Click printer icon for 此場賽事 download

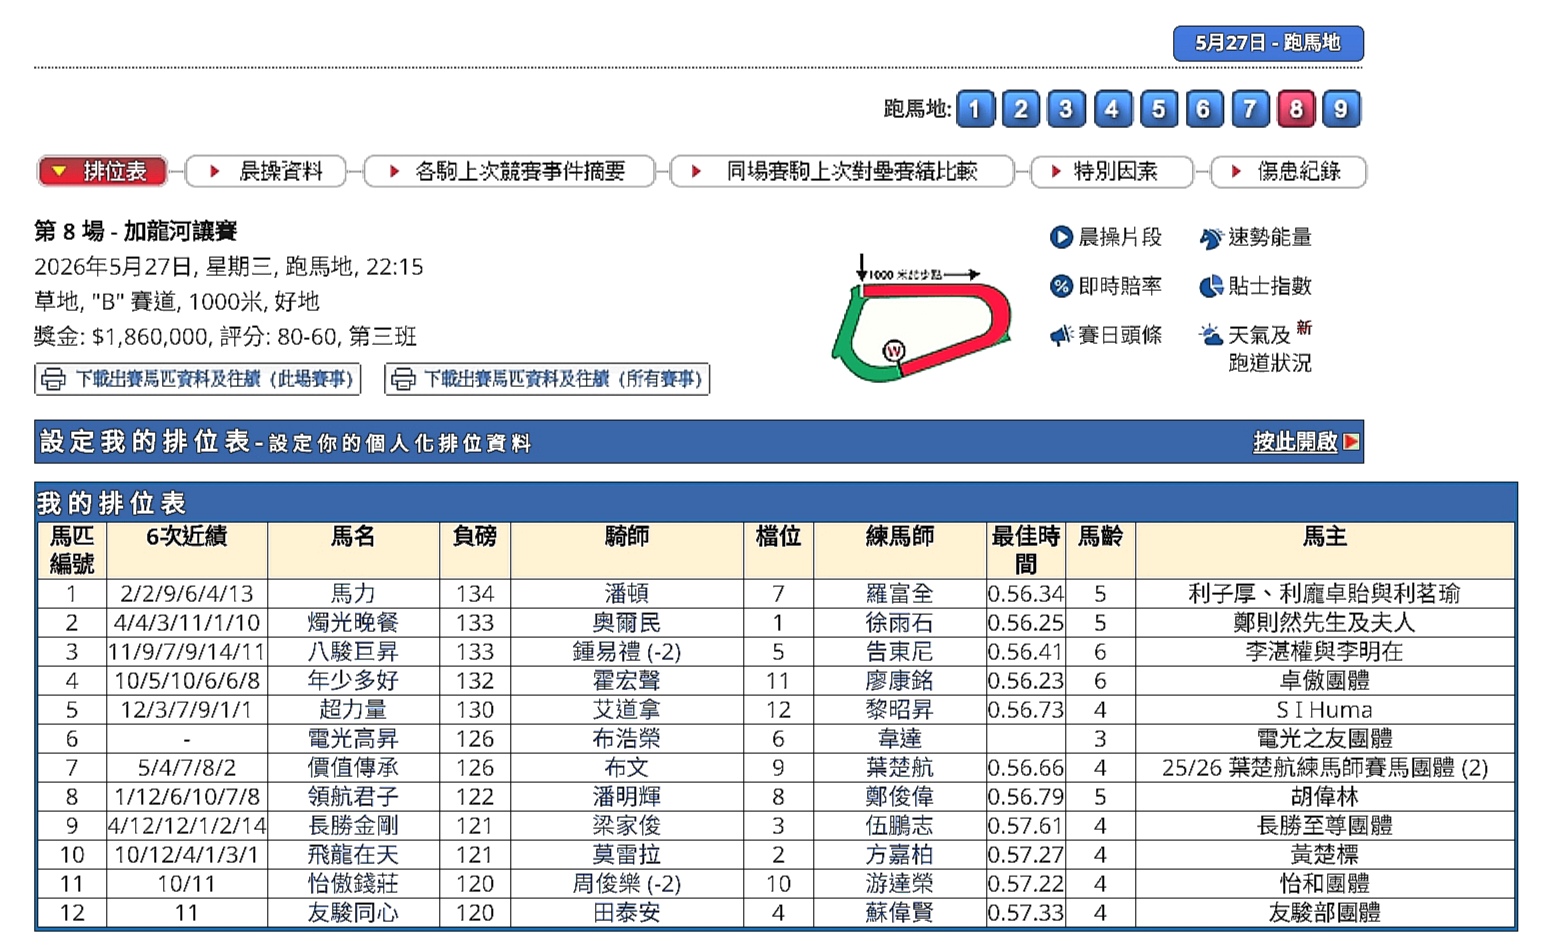point(54,379)
